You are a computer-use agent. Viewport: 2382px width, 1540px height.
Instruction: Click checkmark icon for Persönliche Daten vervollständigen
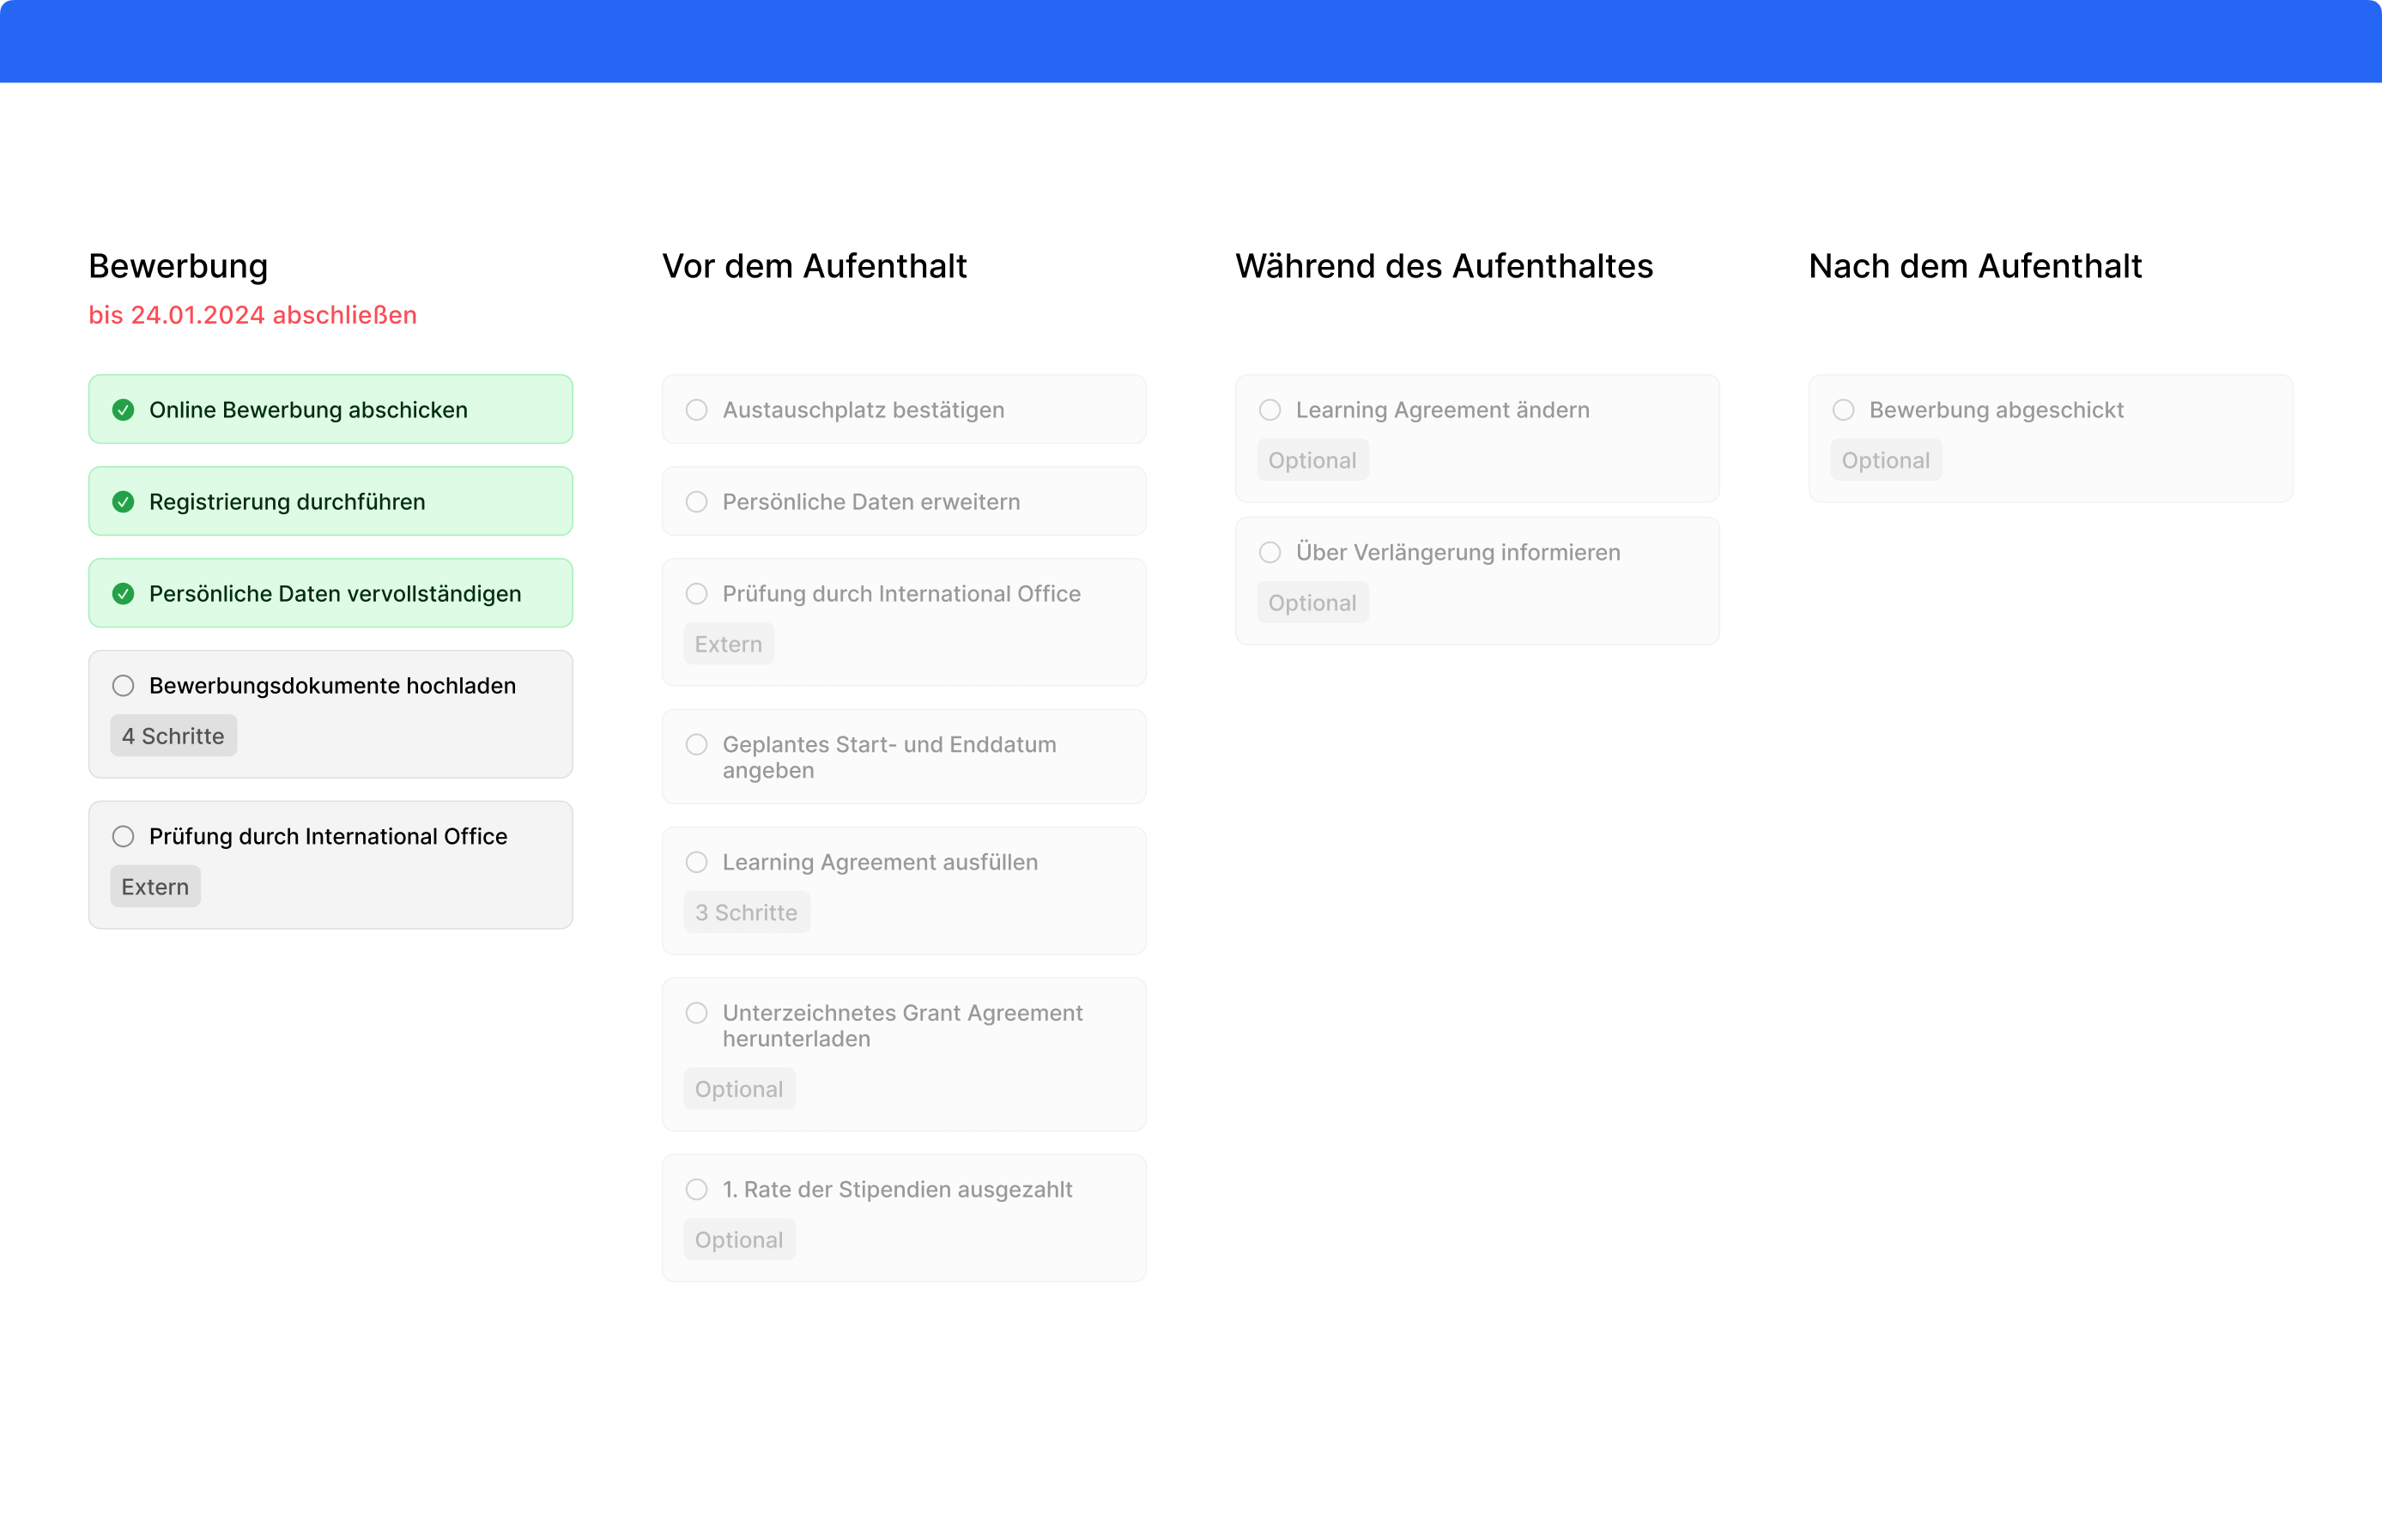[123, 594]
